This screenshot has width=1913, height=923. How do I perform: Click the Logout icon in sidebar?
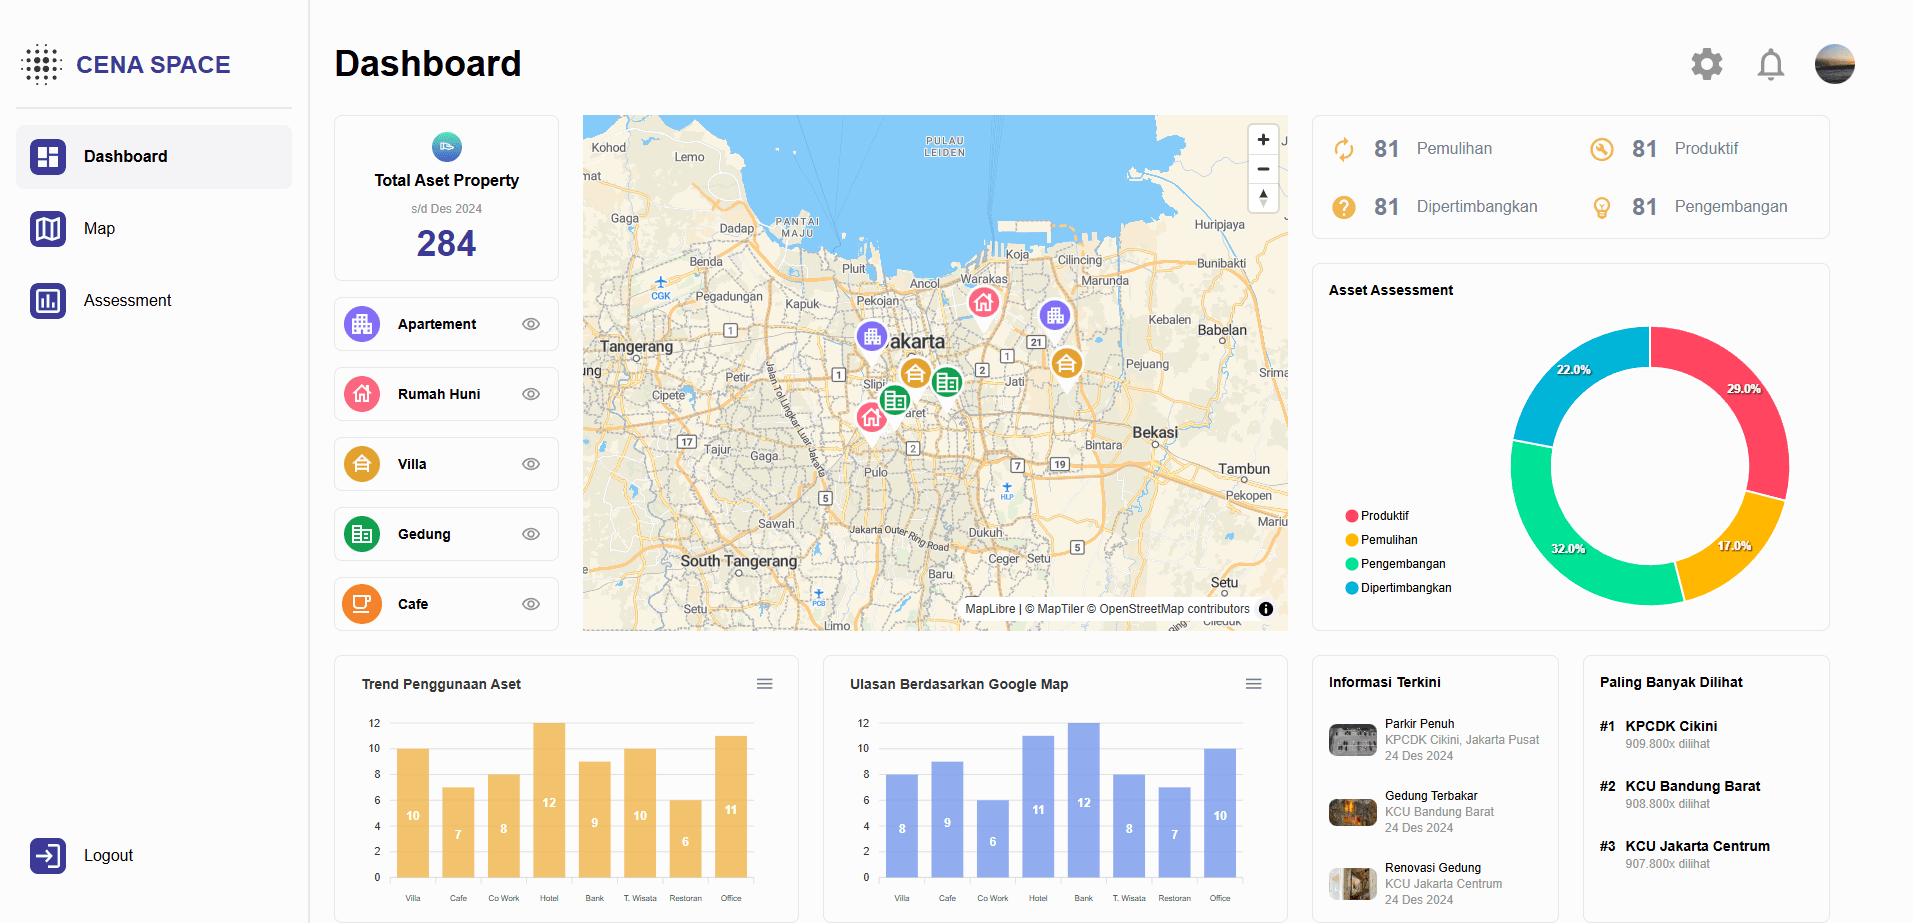coord(48,856)
